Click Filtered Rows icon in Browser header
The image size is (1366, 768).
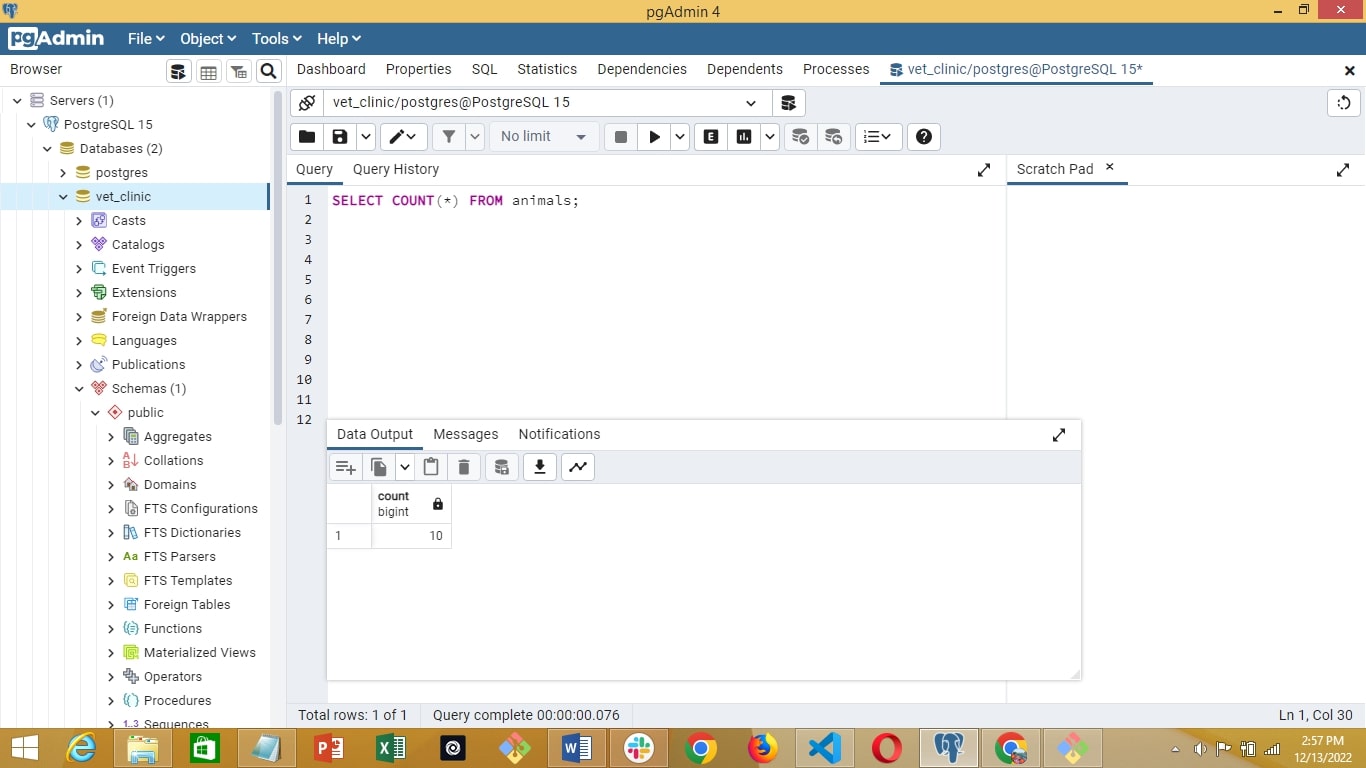(x=238, y=71)
